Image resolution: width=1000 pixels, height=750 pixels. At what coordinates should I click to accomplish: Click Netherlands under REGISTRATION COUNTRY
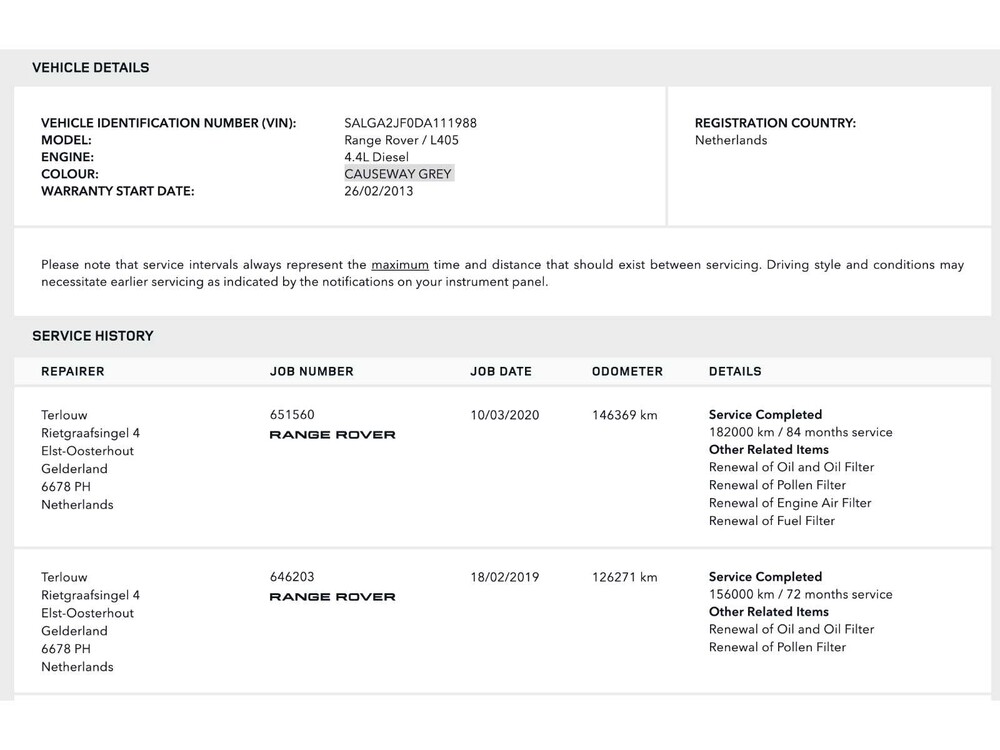tap(731, 140)
